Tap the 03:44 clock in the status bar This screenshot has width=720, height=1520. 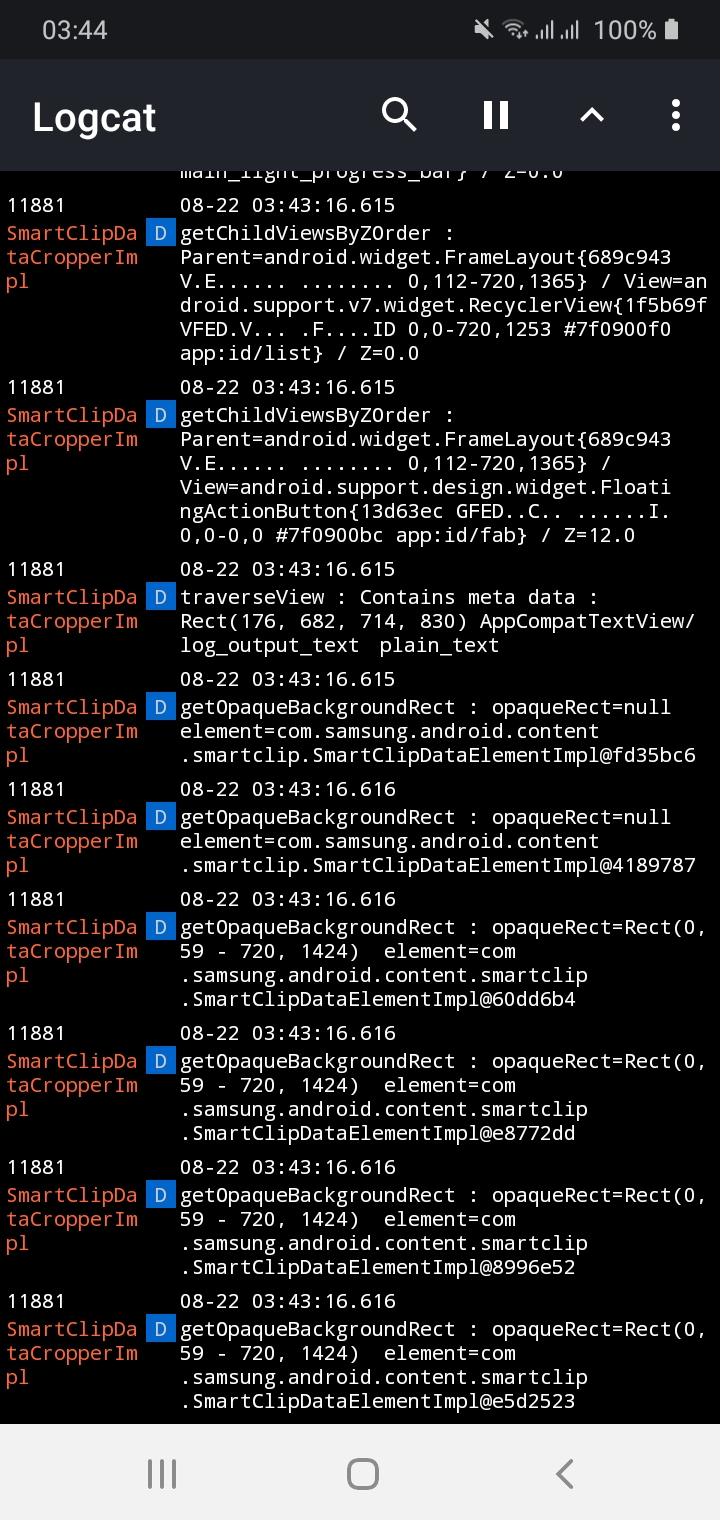click(x=75, y=29)
